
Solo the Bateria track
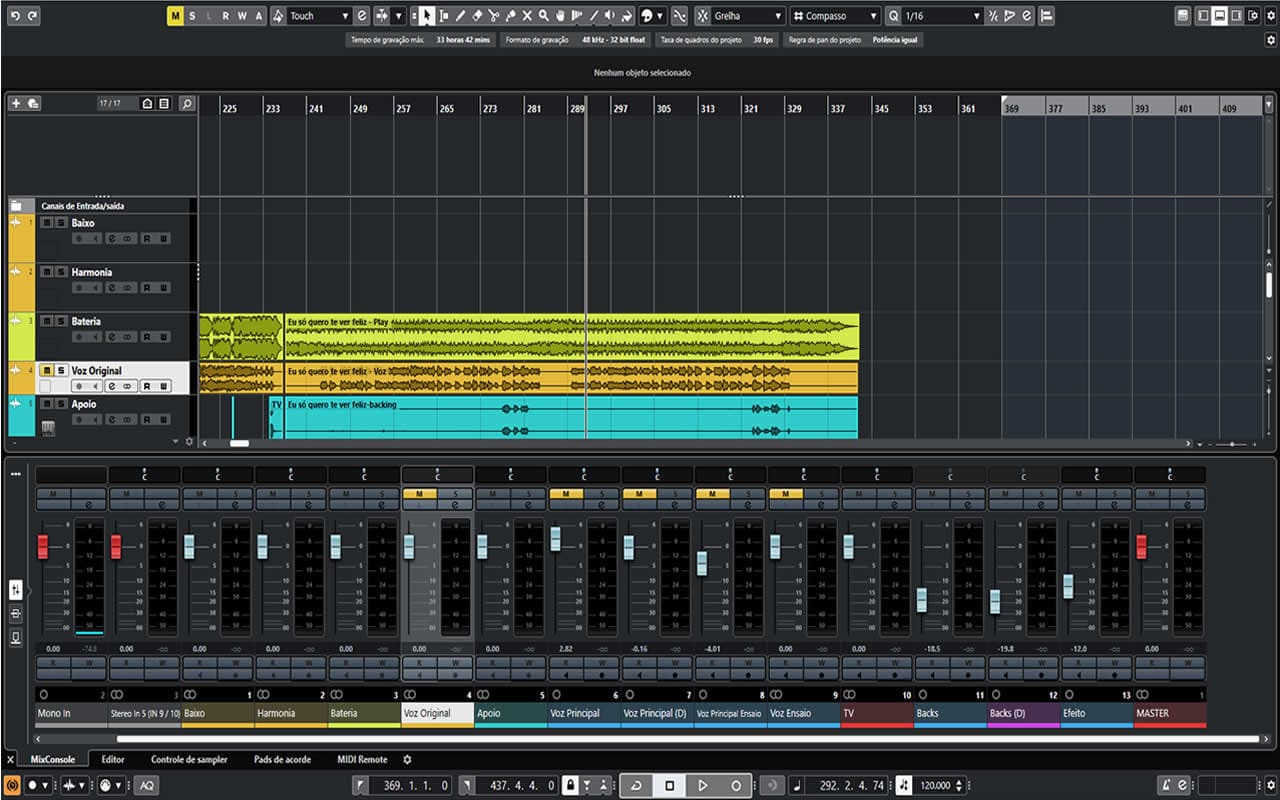click(x=60, y=321)
